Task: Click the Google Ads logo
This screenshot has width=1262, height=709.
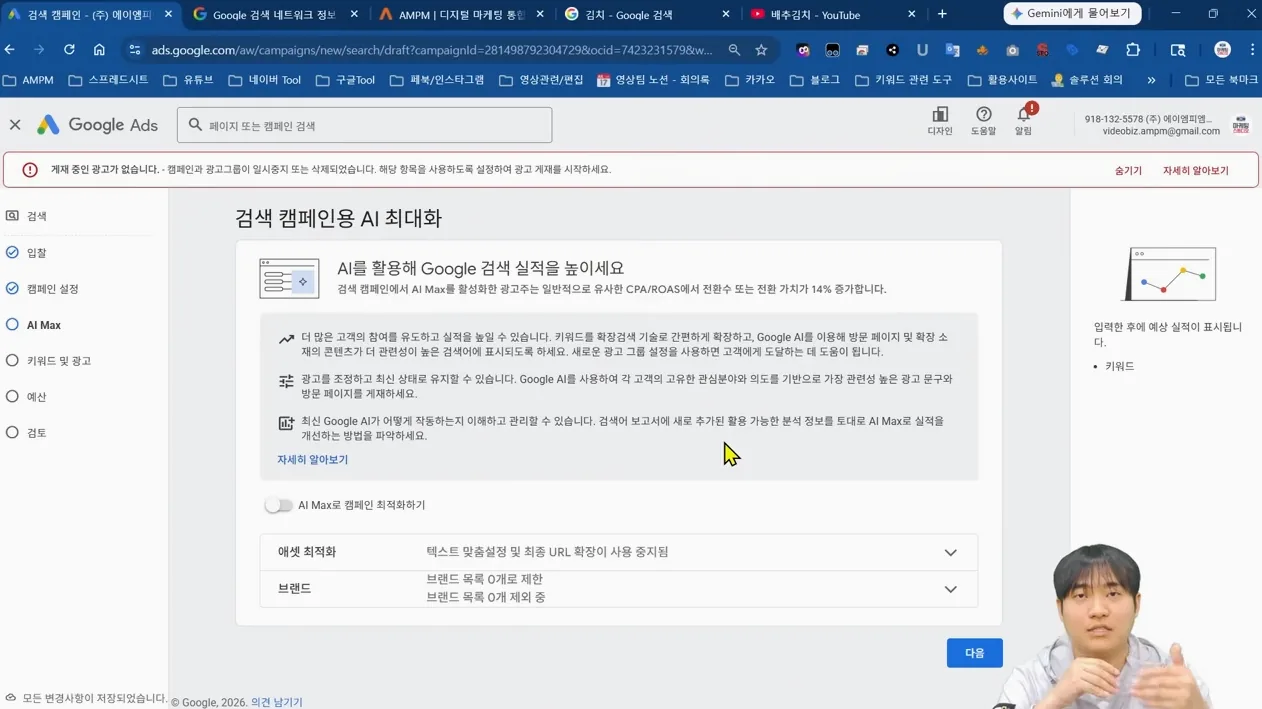Action: click(97, 125)
